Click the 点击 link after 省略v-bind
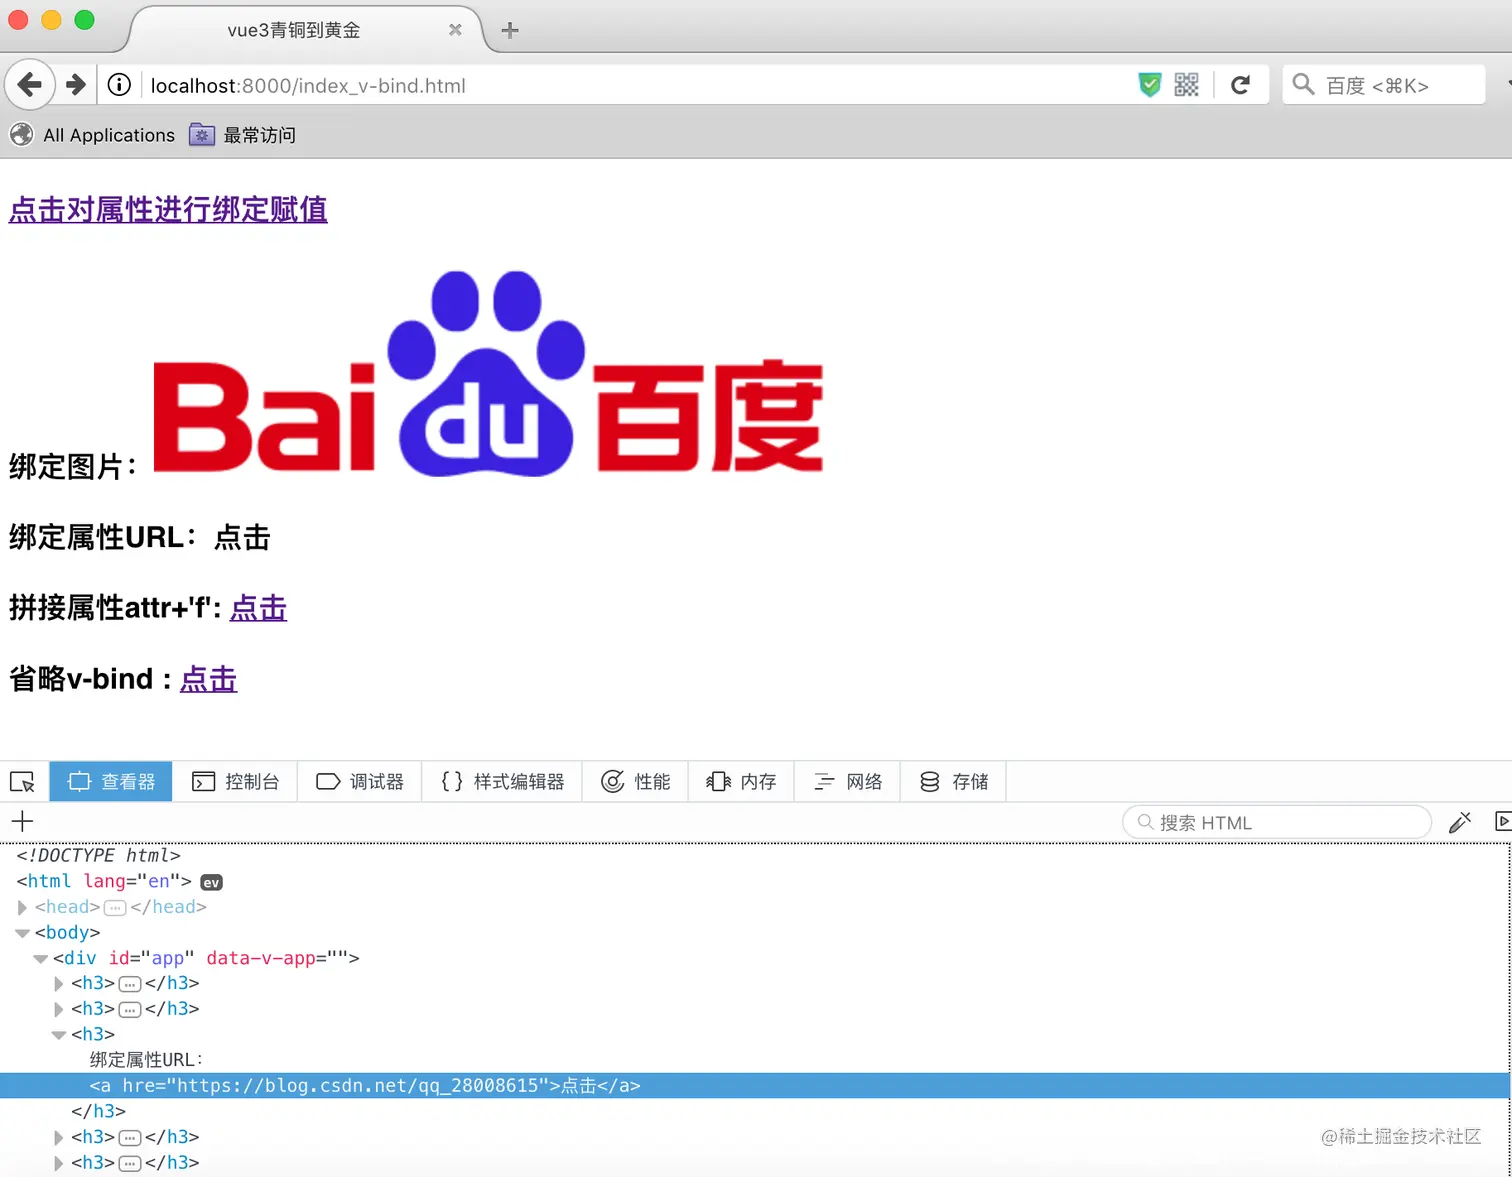Viewport: 1512px width, 1177px height. pyautogui.click(x=208, y=679)
